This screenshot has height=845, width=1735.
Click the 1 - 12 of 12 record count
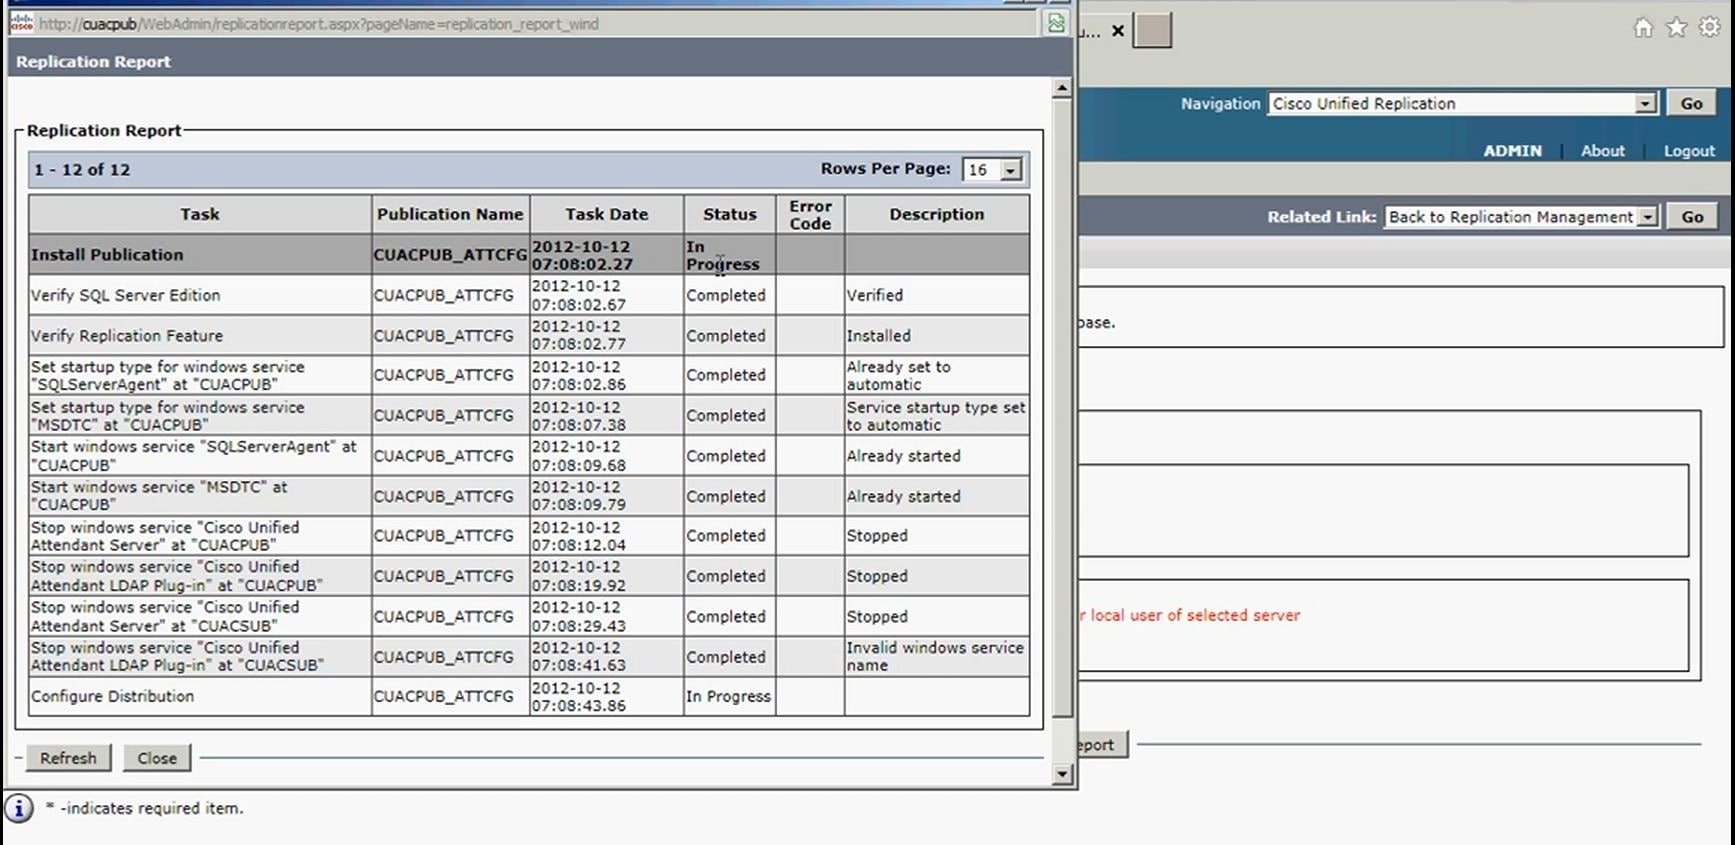82,170
